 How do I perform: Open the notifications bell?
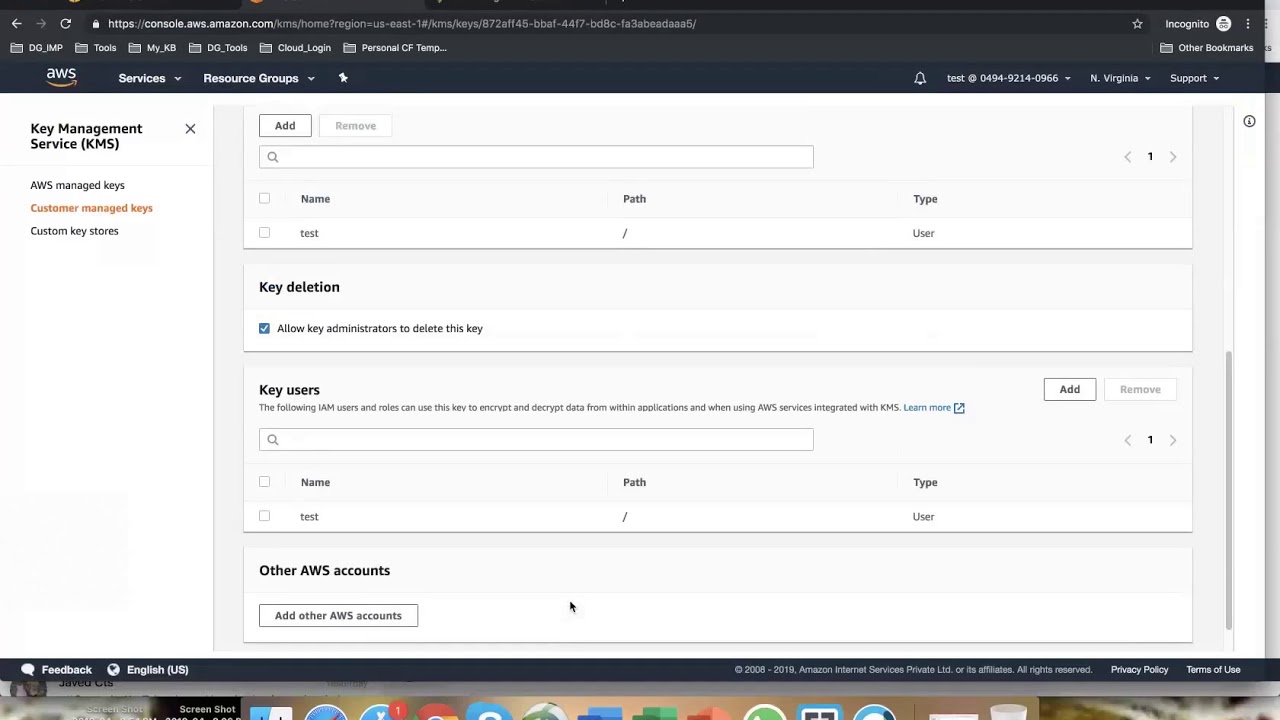click(920, 78)
